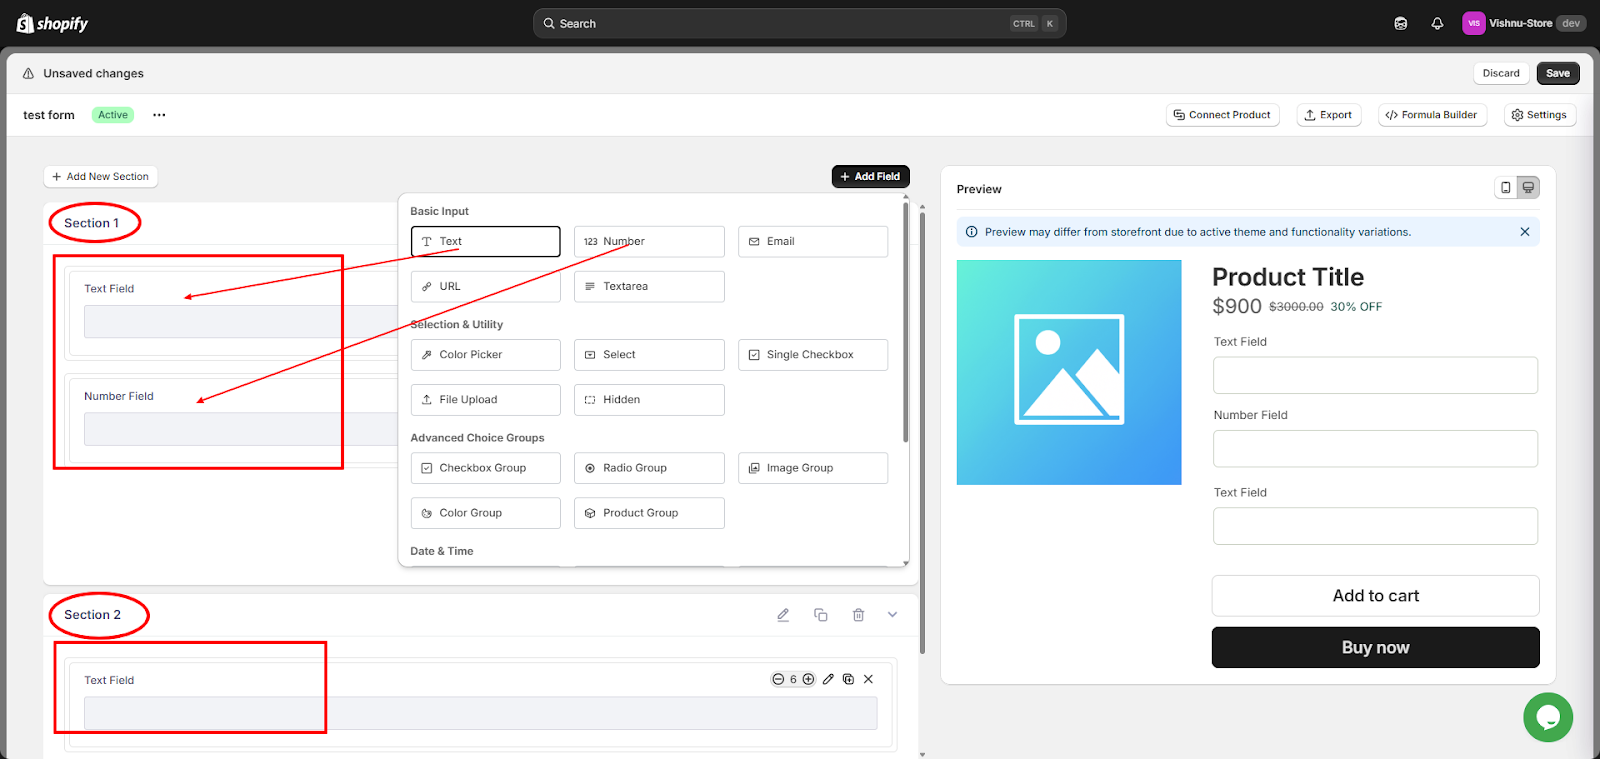Delete Section 2 with the trash icon
The image size is (1600, 759).
[858, 615]
